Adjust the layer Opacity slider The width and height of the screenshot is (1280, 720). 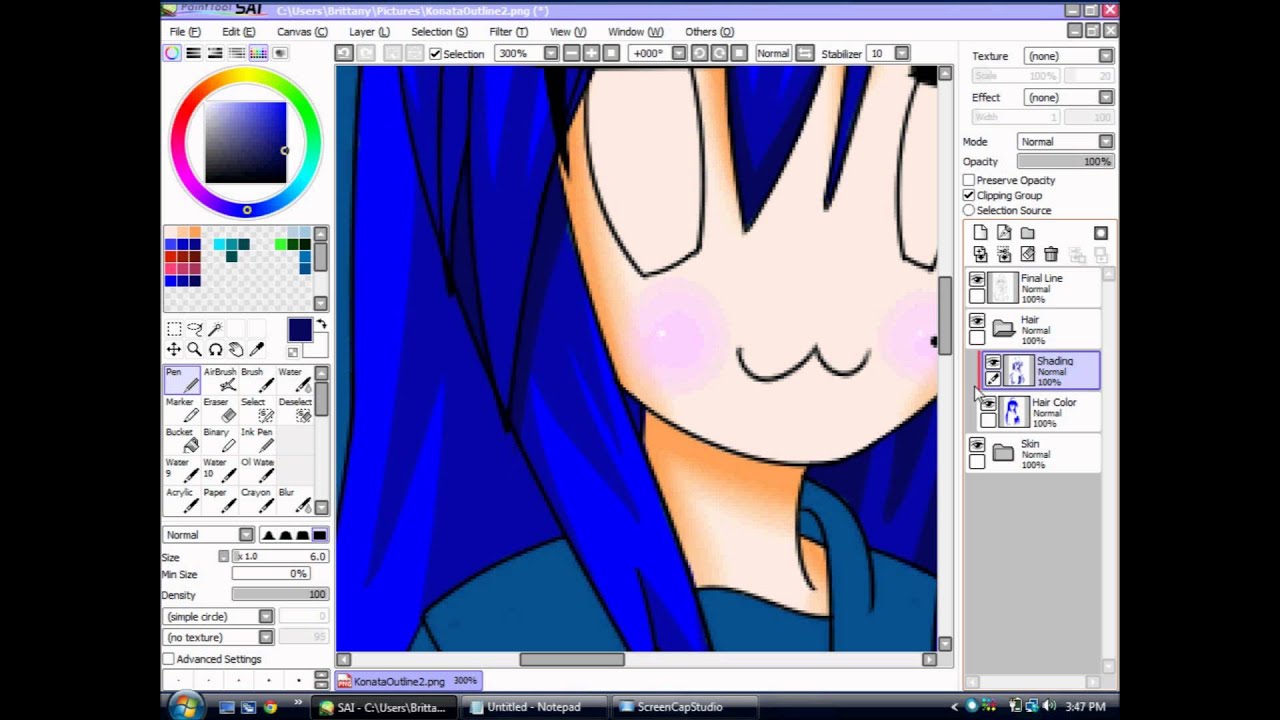point(1065,161)
